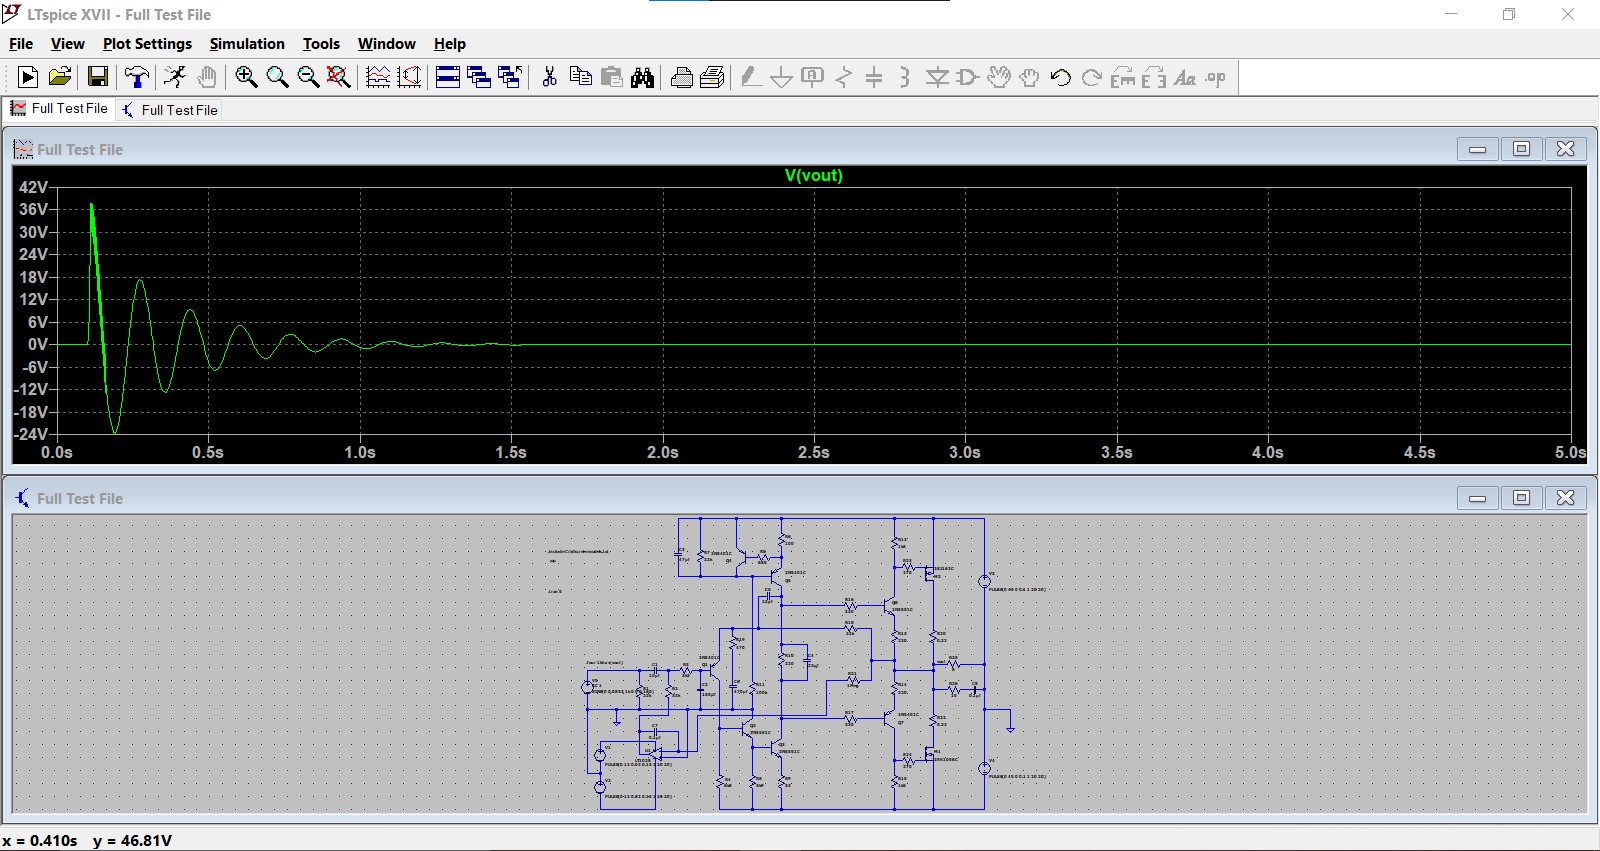Click the Halt hand icon
Image resolution: width=1600 pixels, height=851 pixels.
coord(207,77)
